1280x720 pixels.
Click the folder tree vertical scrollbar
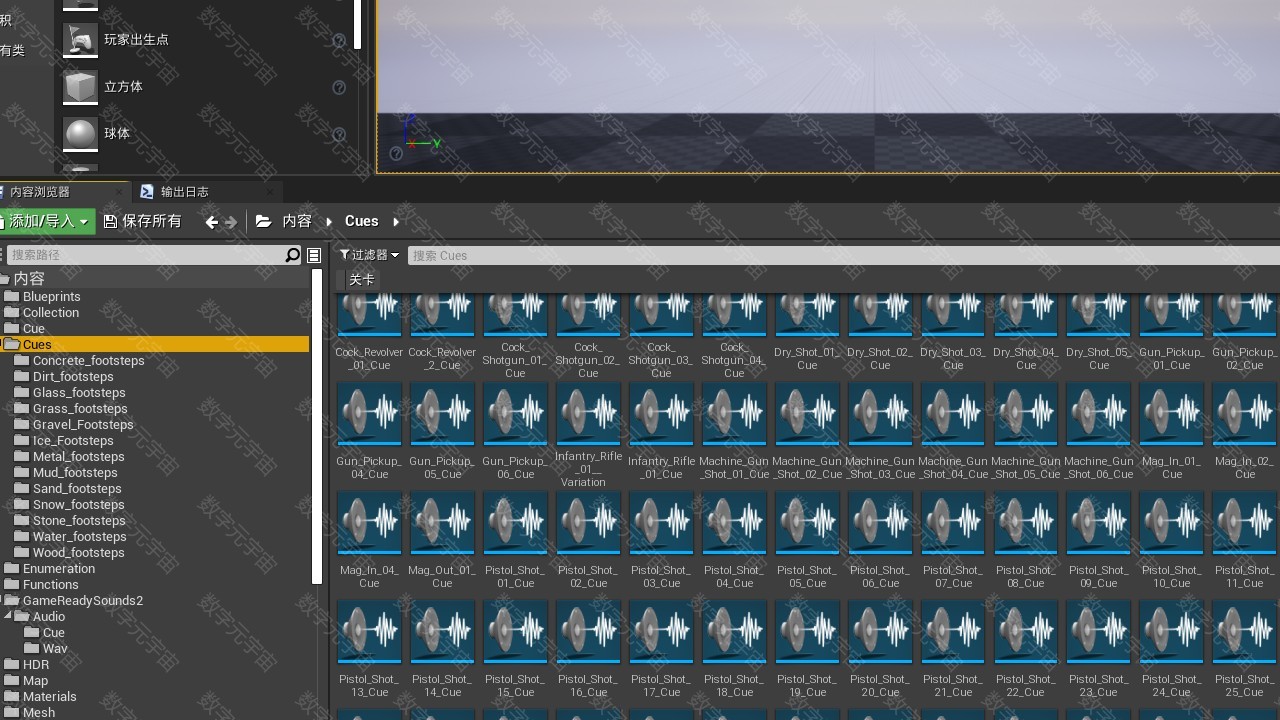317,430
